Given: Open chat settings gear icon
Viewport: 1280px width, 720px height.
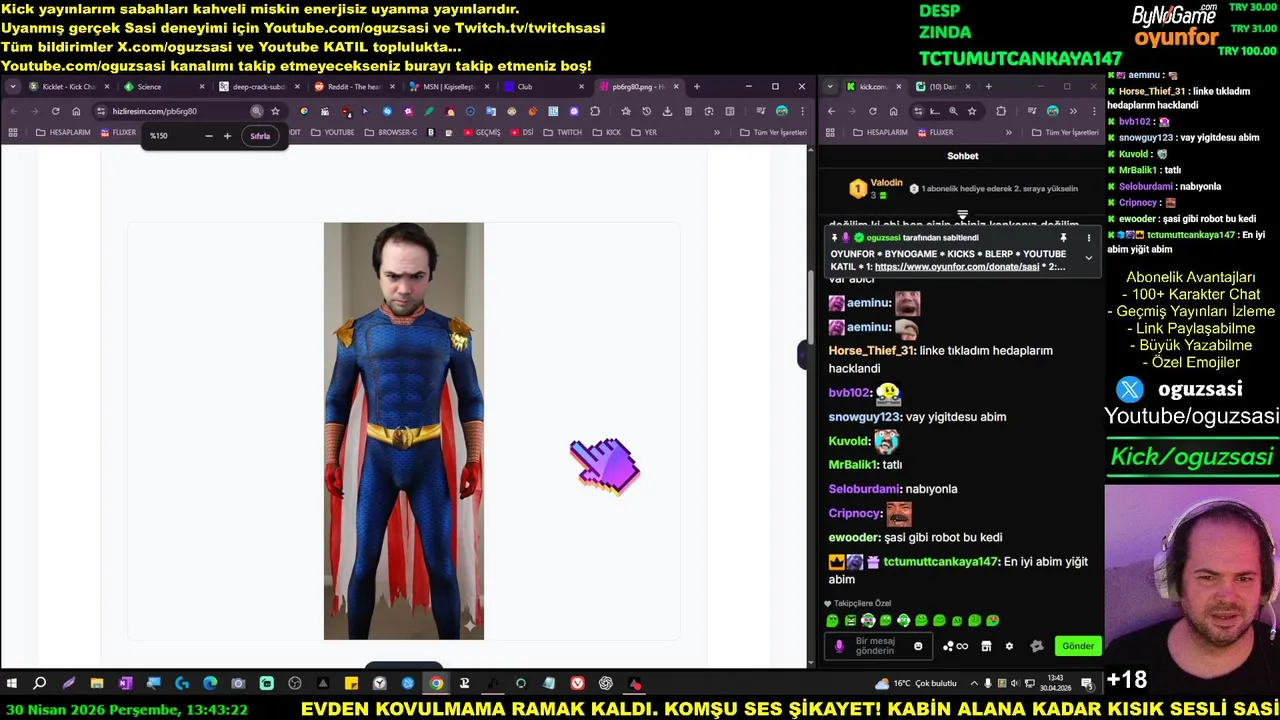Looking at the screenshot, I should (x=1009, y=646).
